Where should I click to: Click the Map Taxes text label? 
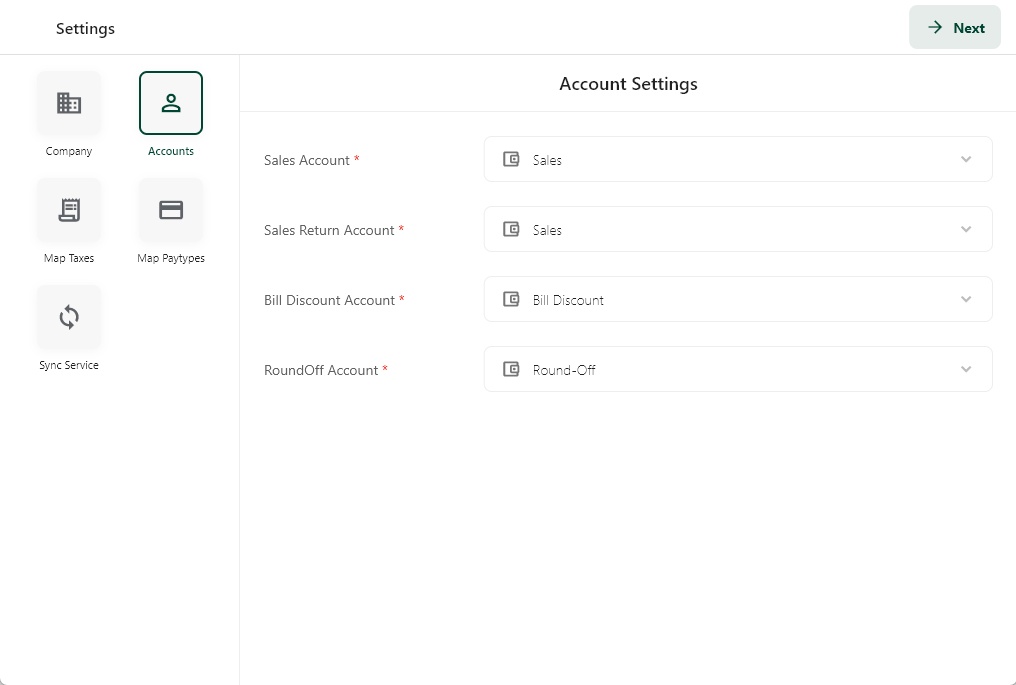69,258
